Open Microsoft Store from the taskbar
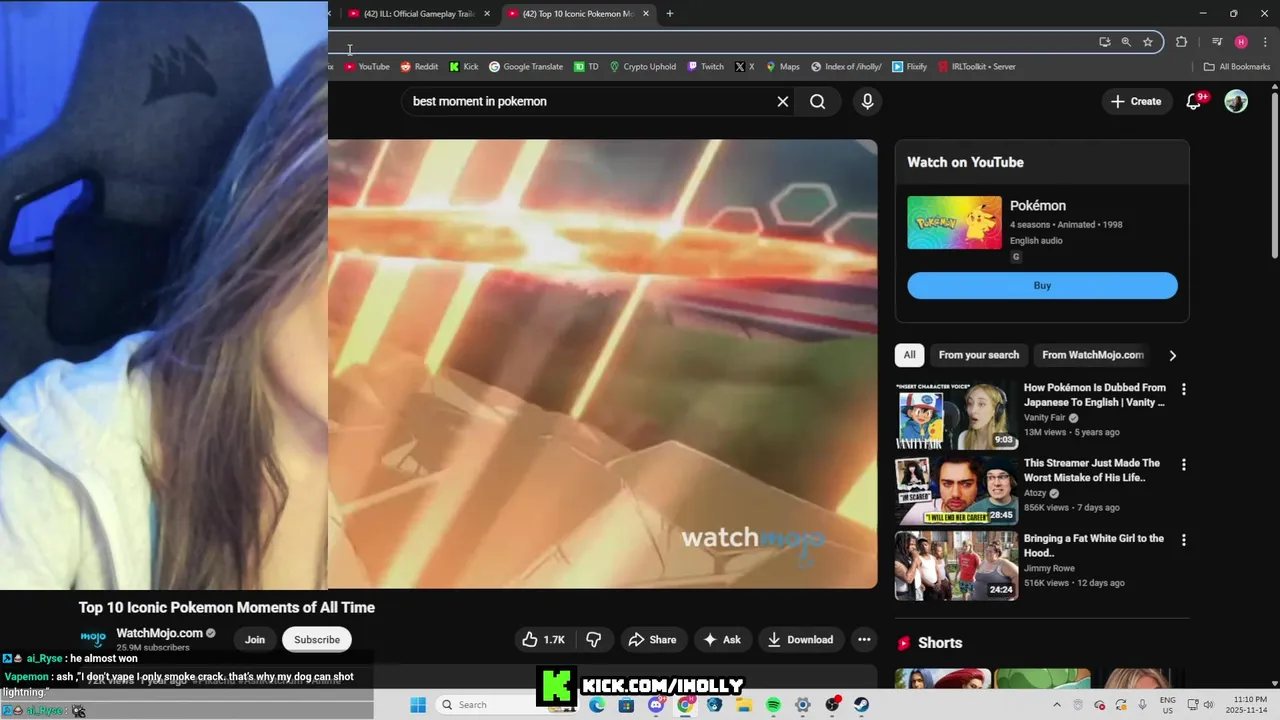The width and height of the screenshot is (1280, 720). (x=626, y=705)
